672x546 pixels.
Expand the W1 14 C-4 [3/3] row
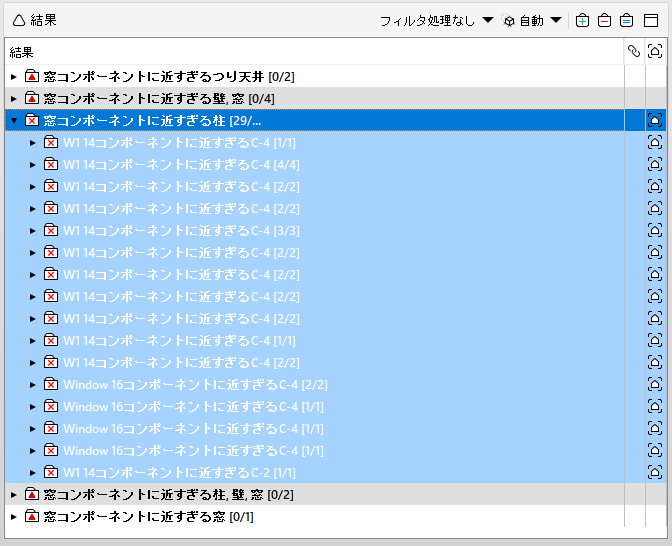33,231
